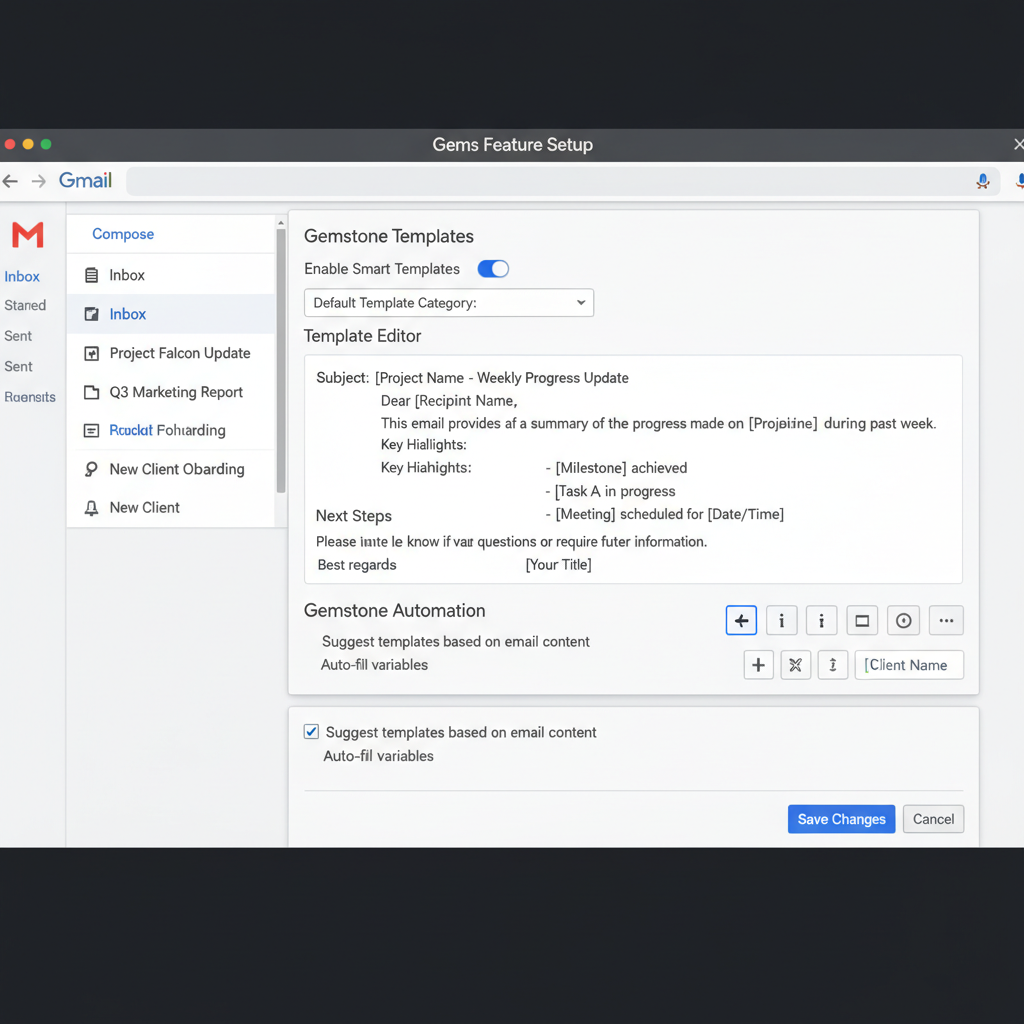
Task: Open the Default Template Category dropdown
Action: point(449,303)
